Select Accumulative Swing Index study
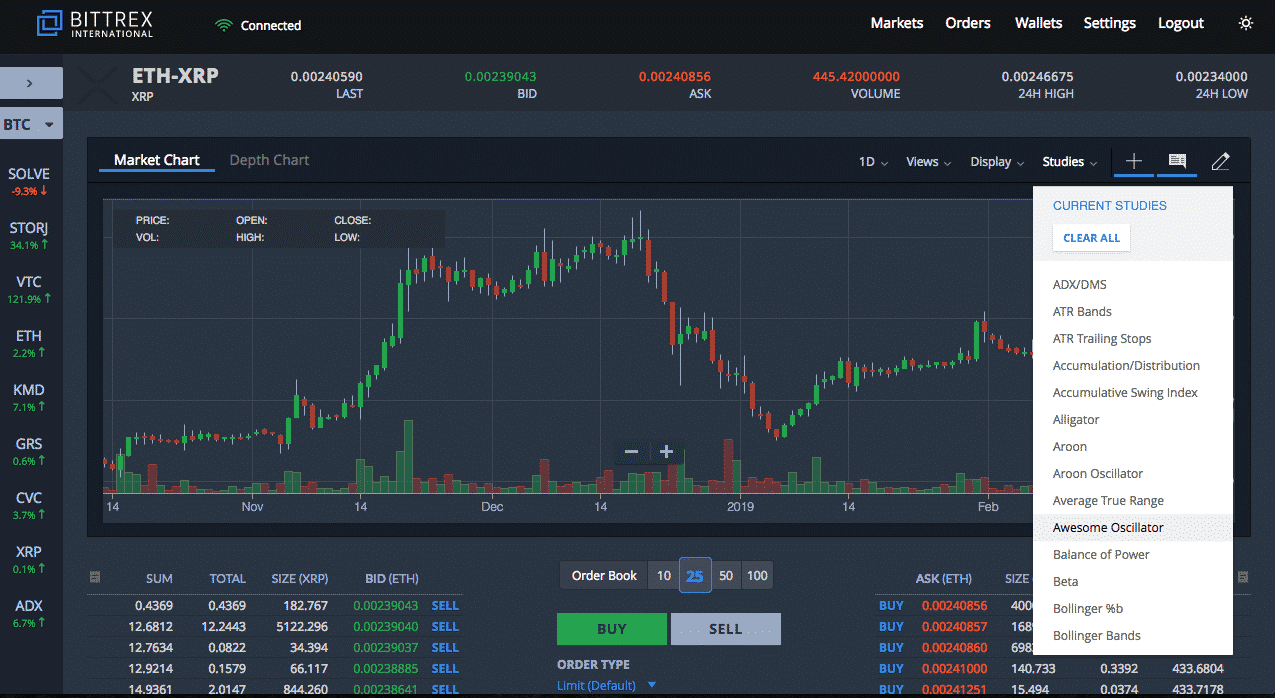The height and width of the screenshot is (698, 1275). (1133, 393)
